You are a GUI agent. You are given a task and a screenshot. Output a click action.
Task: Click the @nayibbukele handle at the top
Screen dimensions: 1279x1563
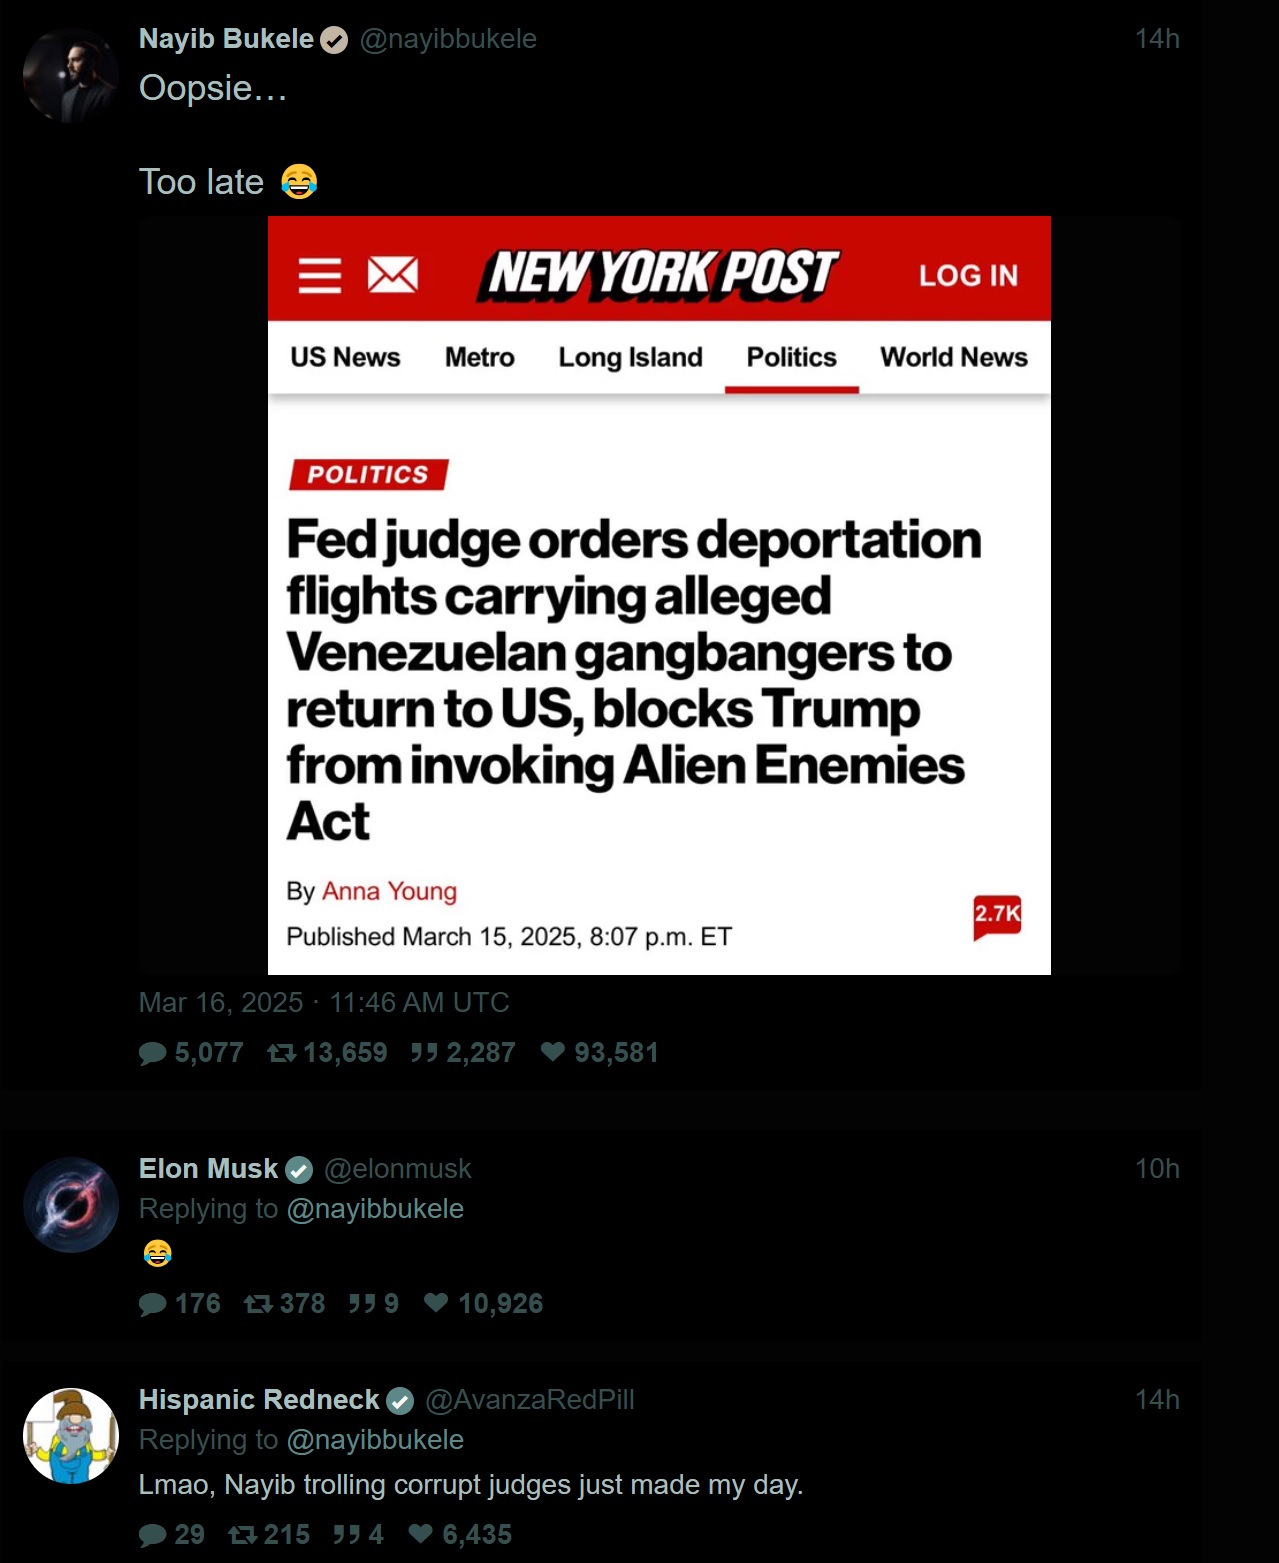[448, 39]
